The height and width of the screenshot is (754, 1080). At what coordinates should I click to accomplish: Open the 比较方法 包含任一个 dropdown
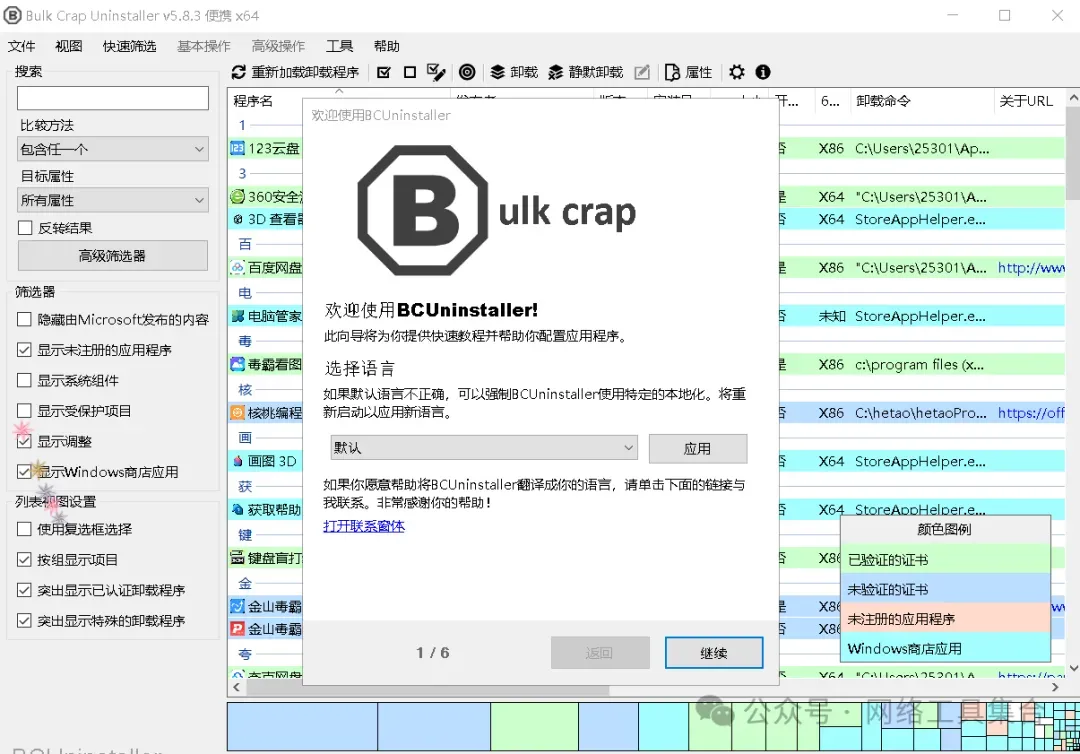tap(113, 149)
